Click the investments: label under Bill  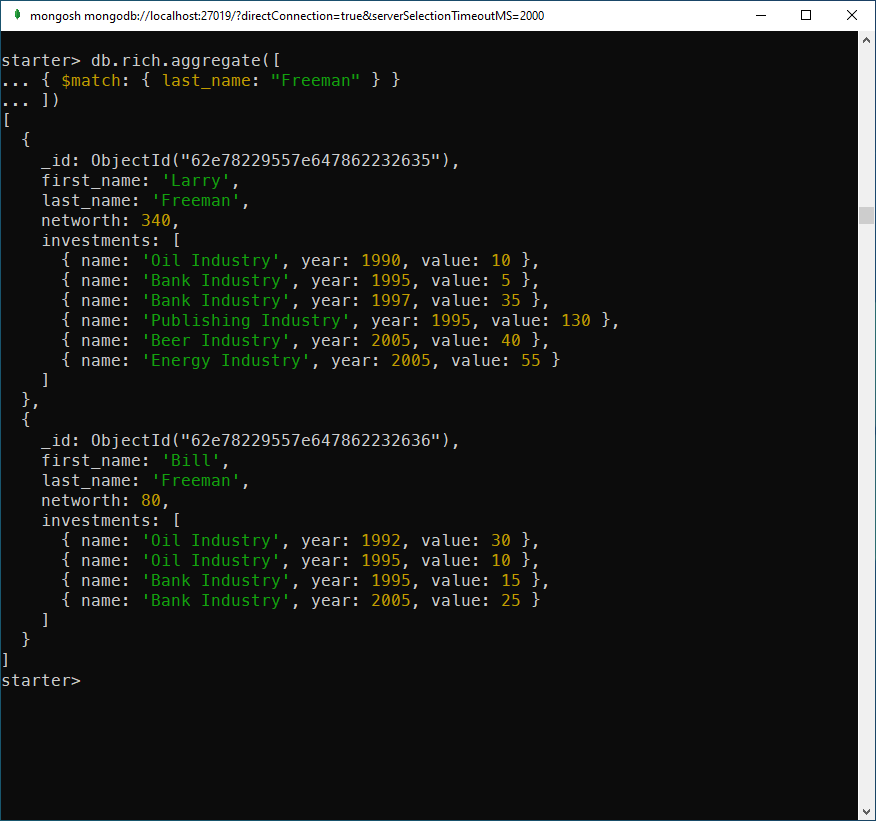tap(101, 521)
